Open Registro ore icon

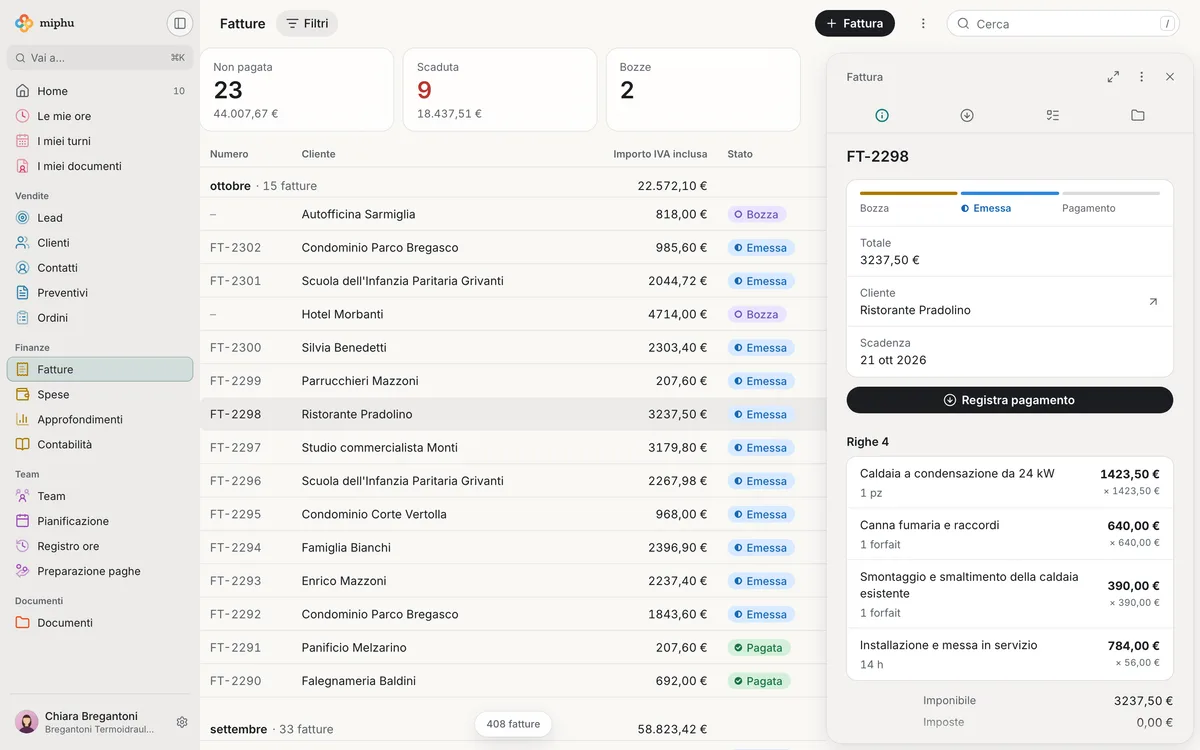click(23, 546)
